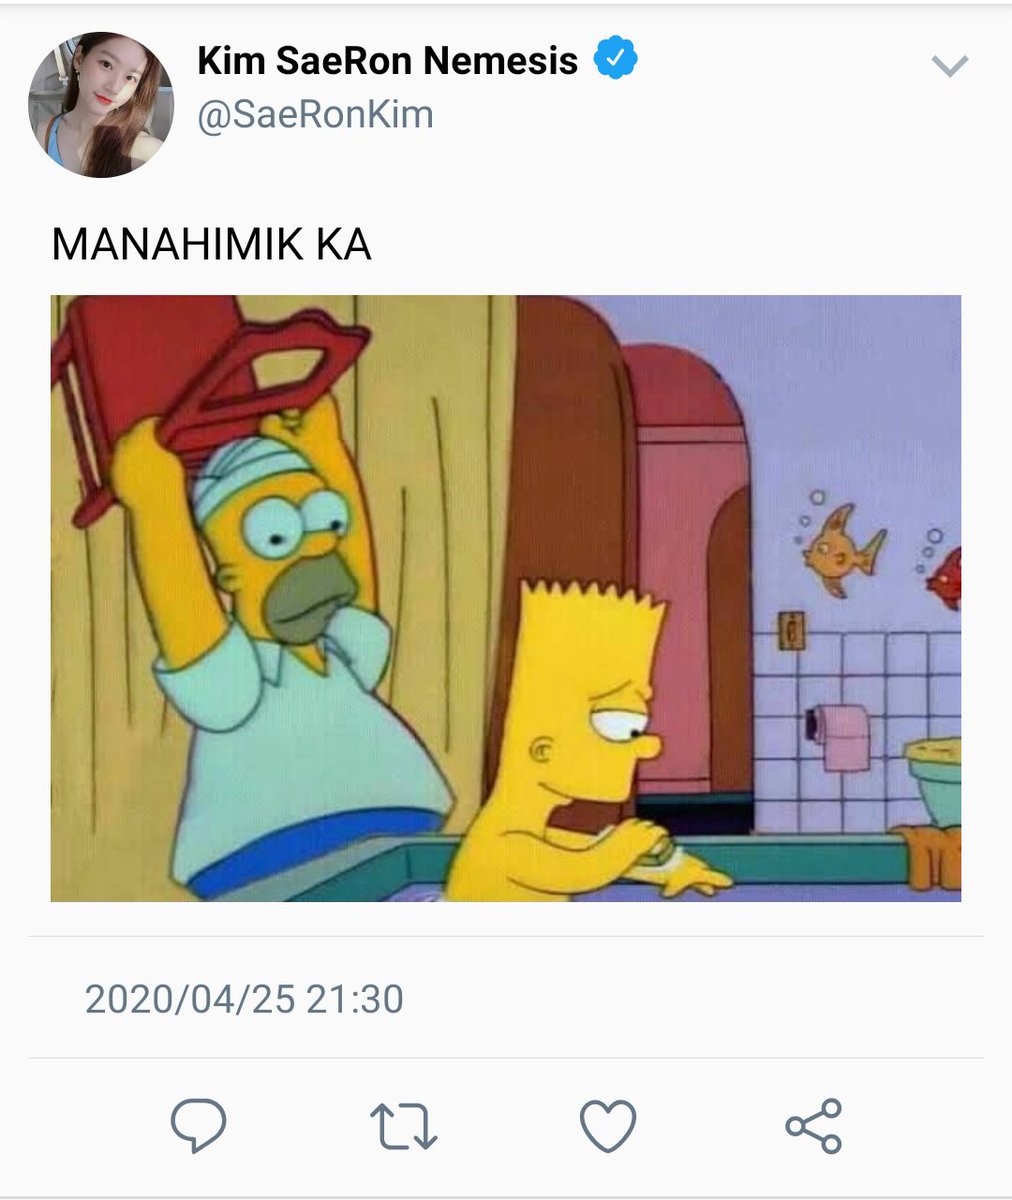Open the Kim SaeRon Nemesis display name
This screenshot has height=1200, width=1012.
pyautogui.click(x=388, y=61)
